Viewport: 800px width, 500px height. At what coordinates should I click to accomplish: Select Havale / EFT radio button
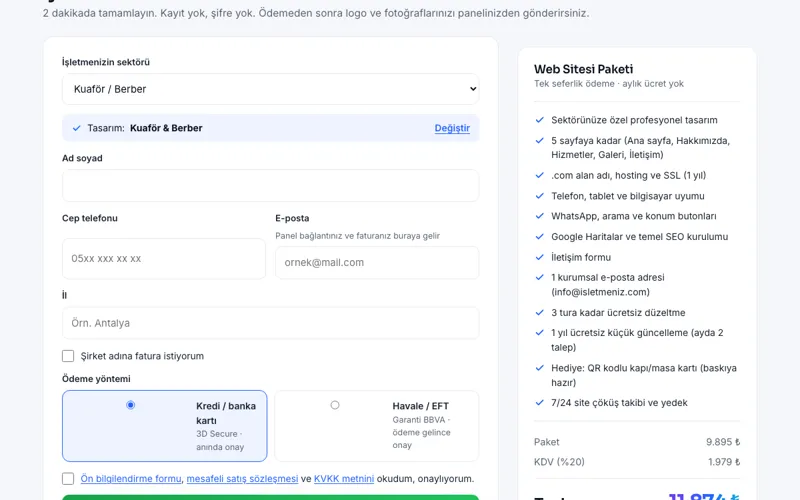pos(335,405)
